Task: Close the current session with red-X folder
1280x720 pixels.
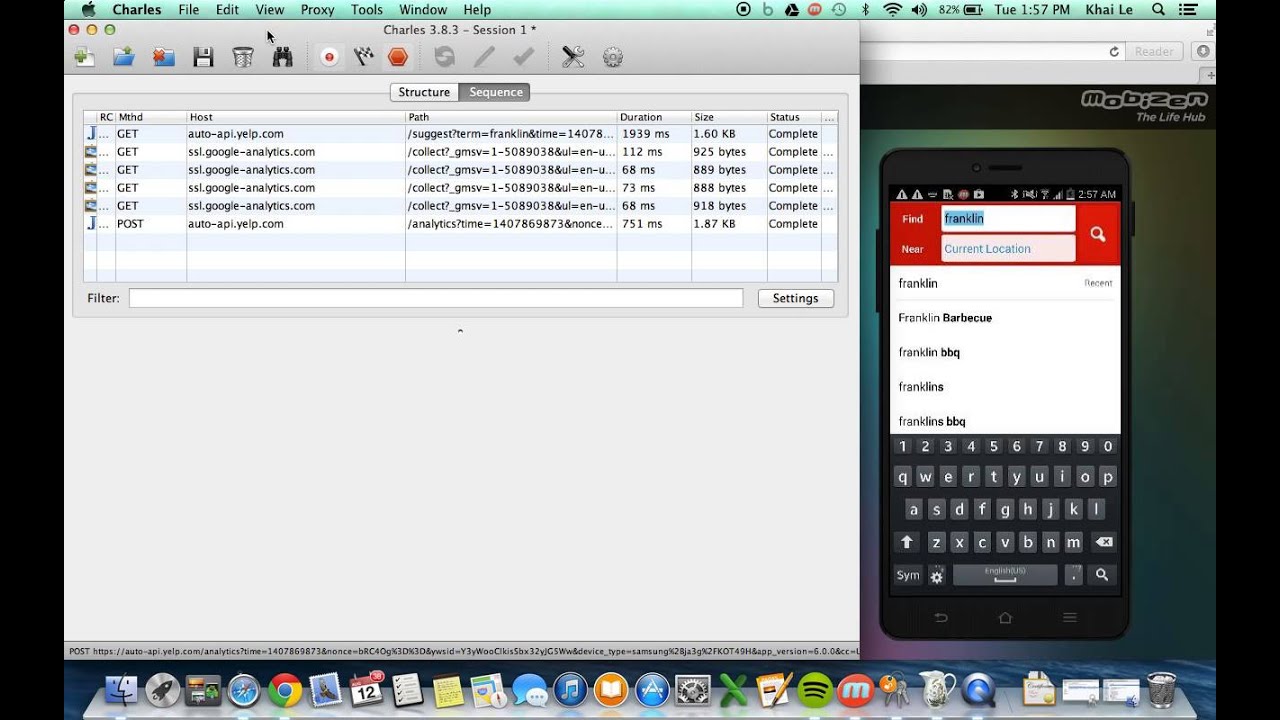Action: [164, 57]
